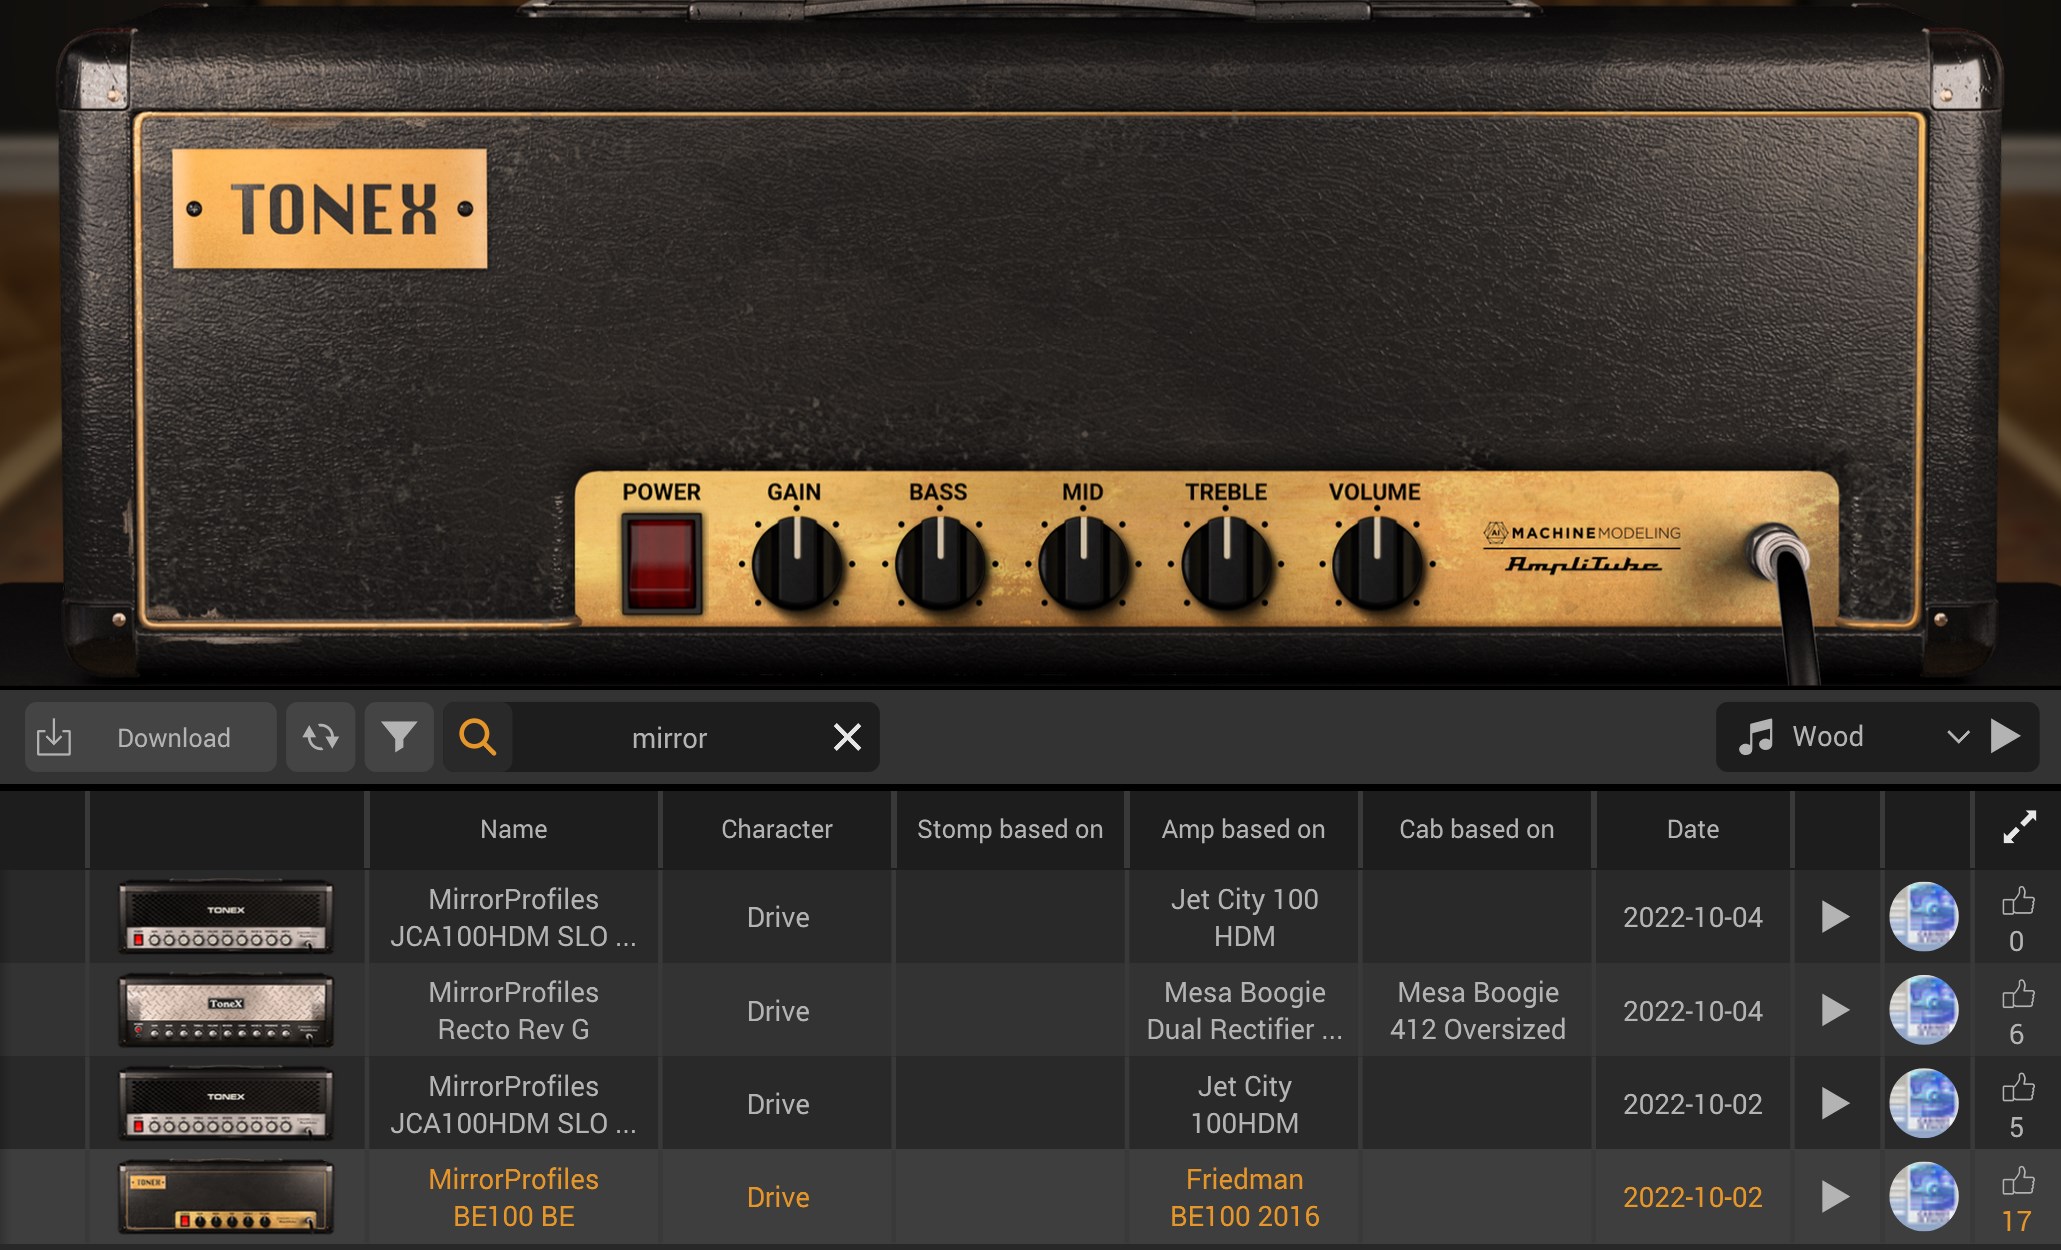Like the MirrorProfiles BE100 BE preset
The image size is (2061, 1250).
(x=2017, y=1182)
